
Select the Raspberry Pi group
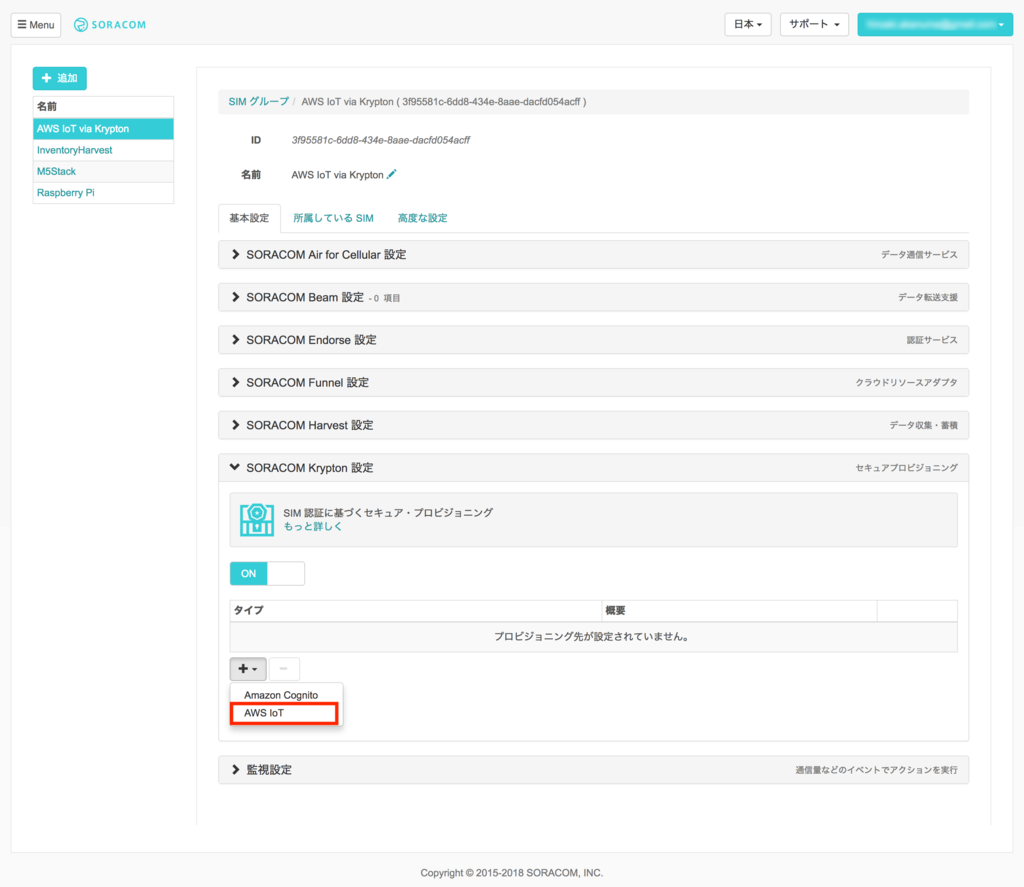[x=103, y=193]
